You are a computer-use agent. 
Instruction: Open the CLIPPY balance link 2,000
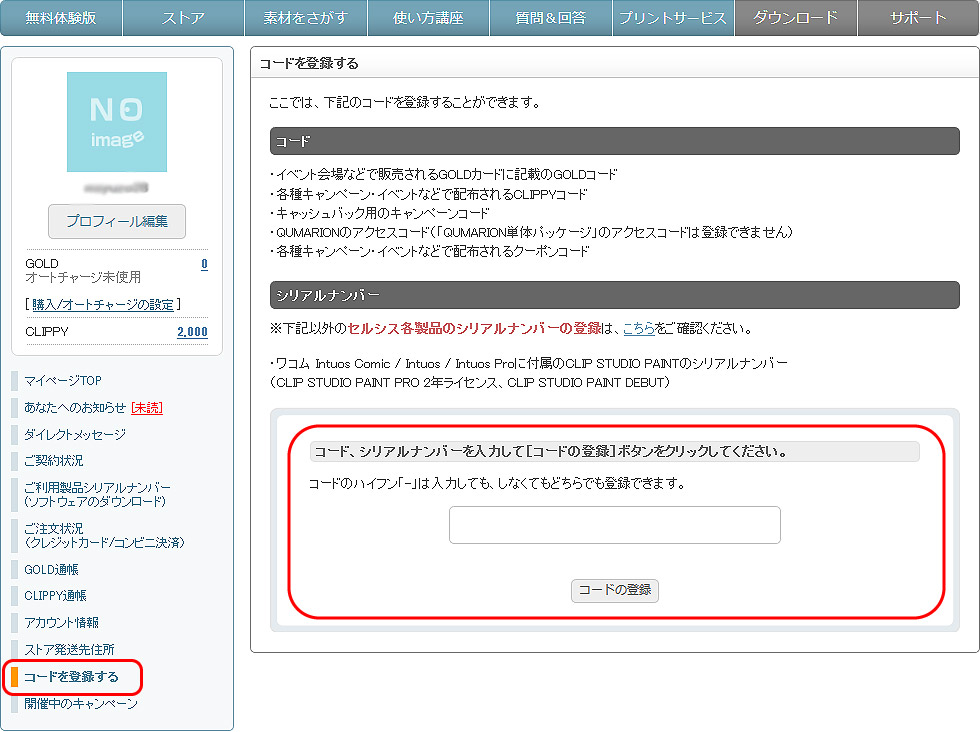click(192, 332)
